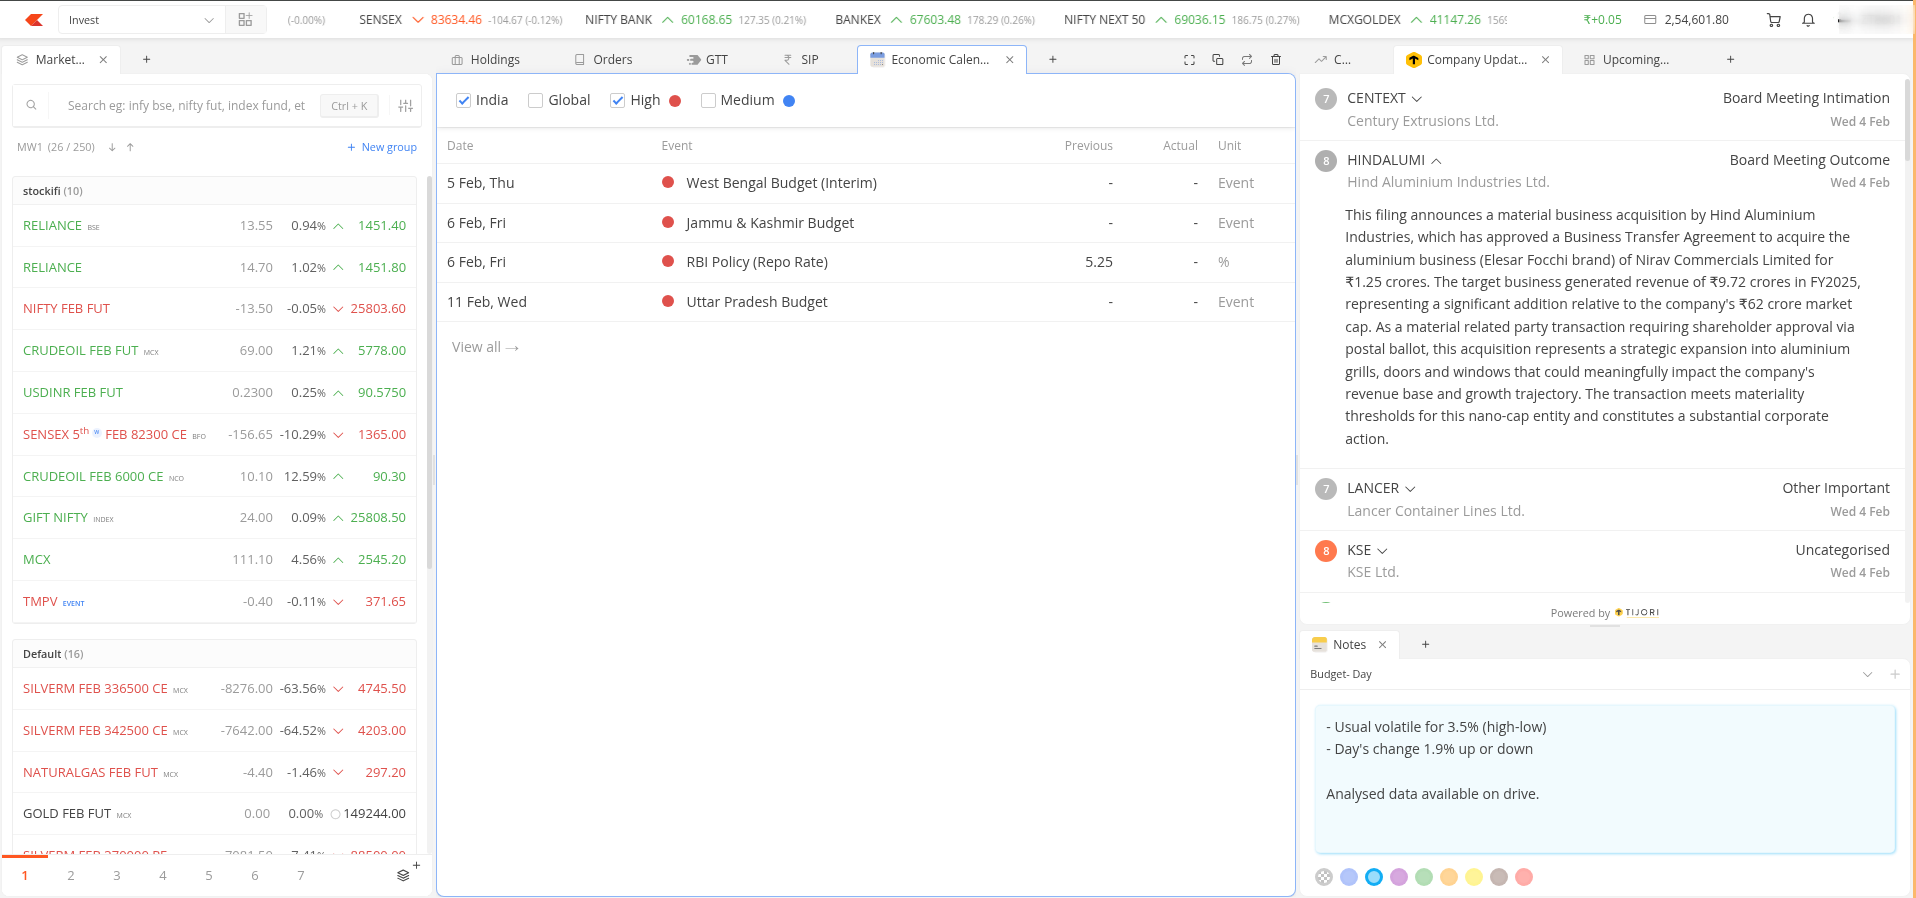Click the watchlist search input field

tap(186, 106)
